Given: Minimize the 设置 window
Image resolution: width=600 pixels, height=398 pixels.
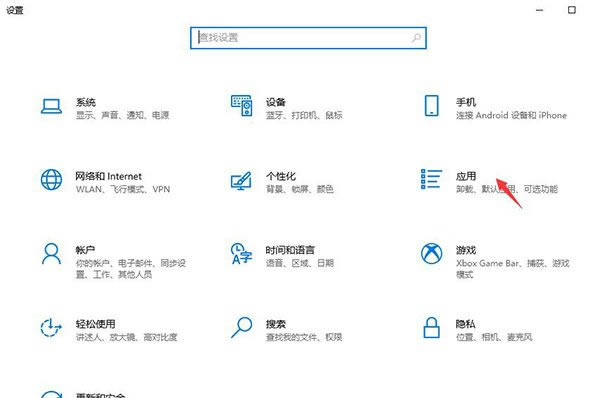Looking at the screenshot, I should pos(540,10).
